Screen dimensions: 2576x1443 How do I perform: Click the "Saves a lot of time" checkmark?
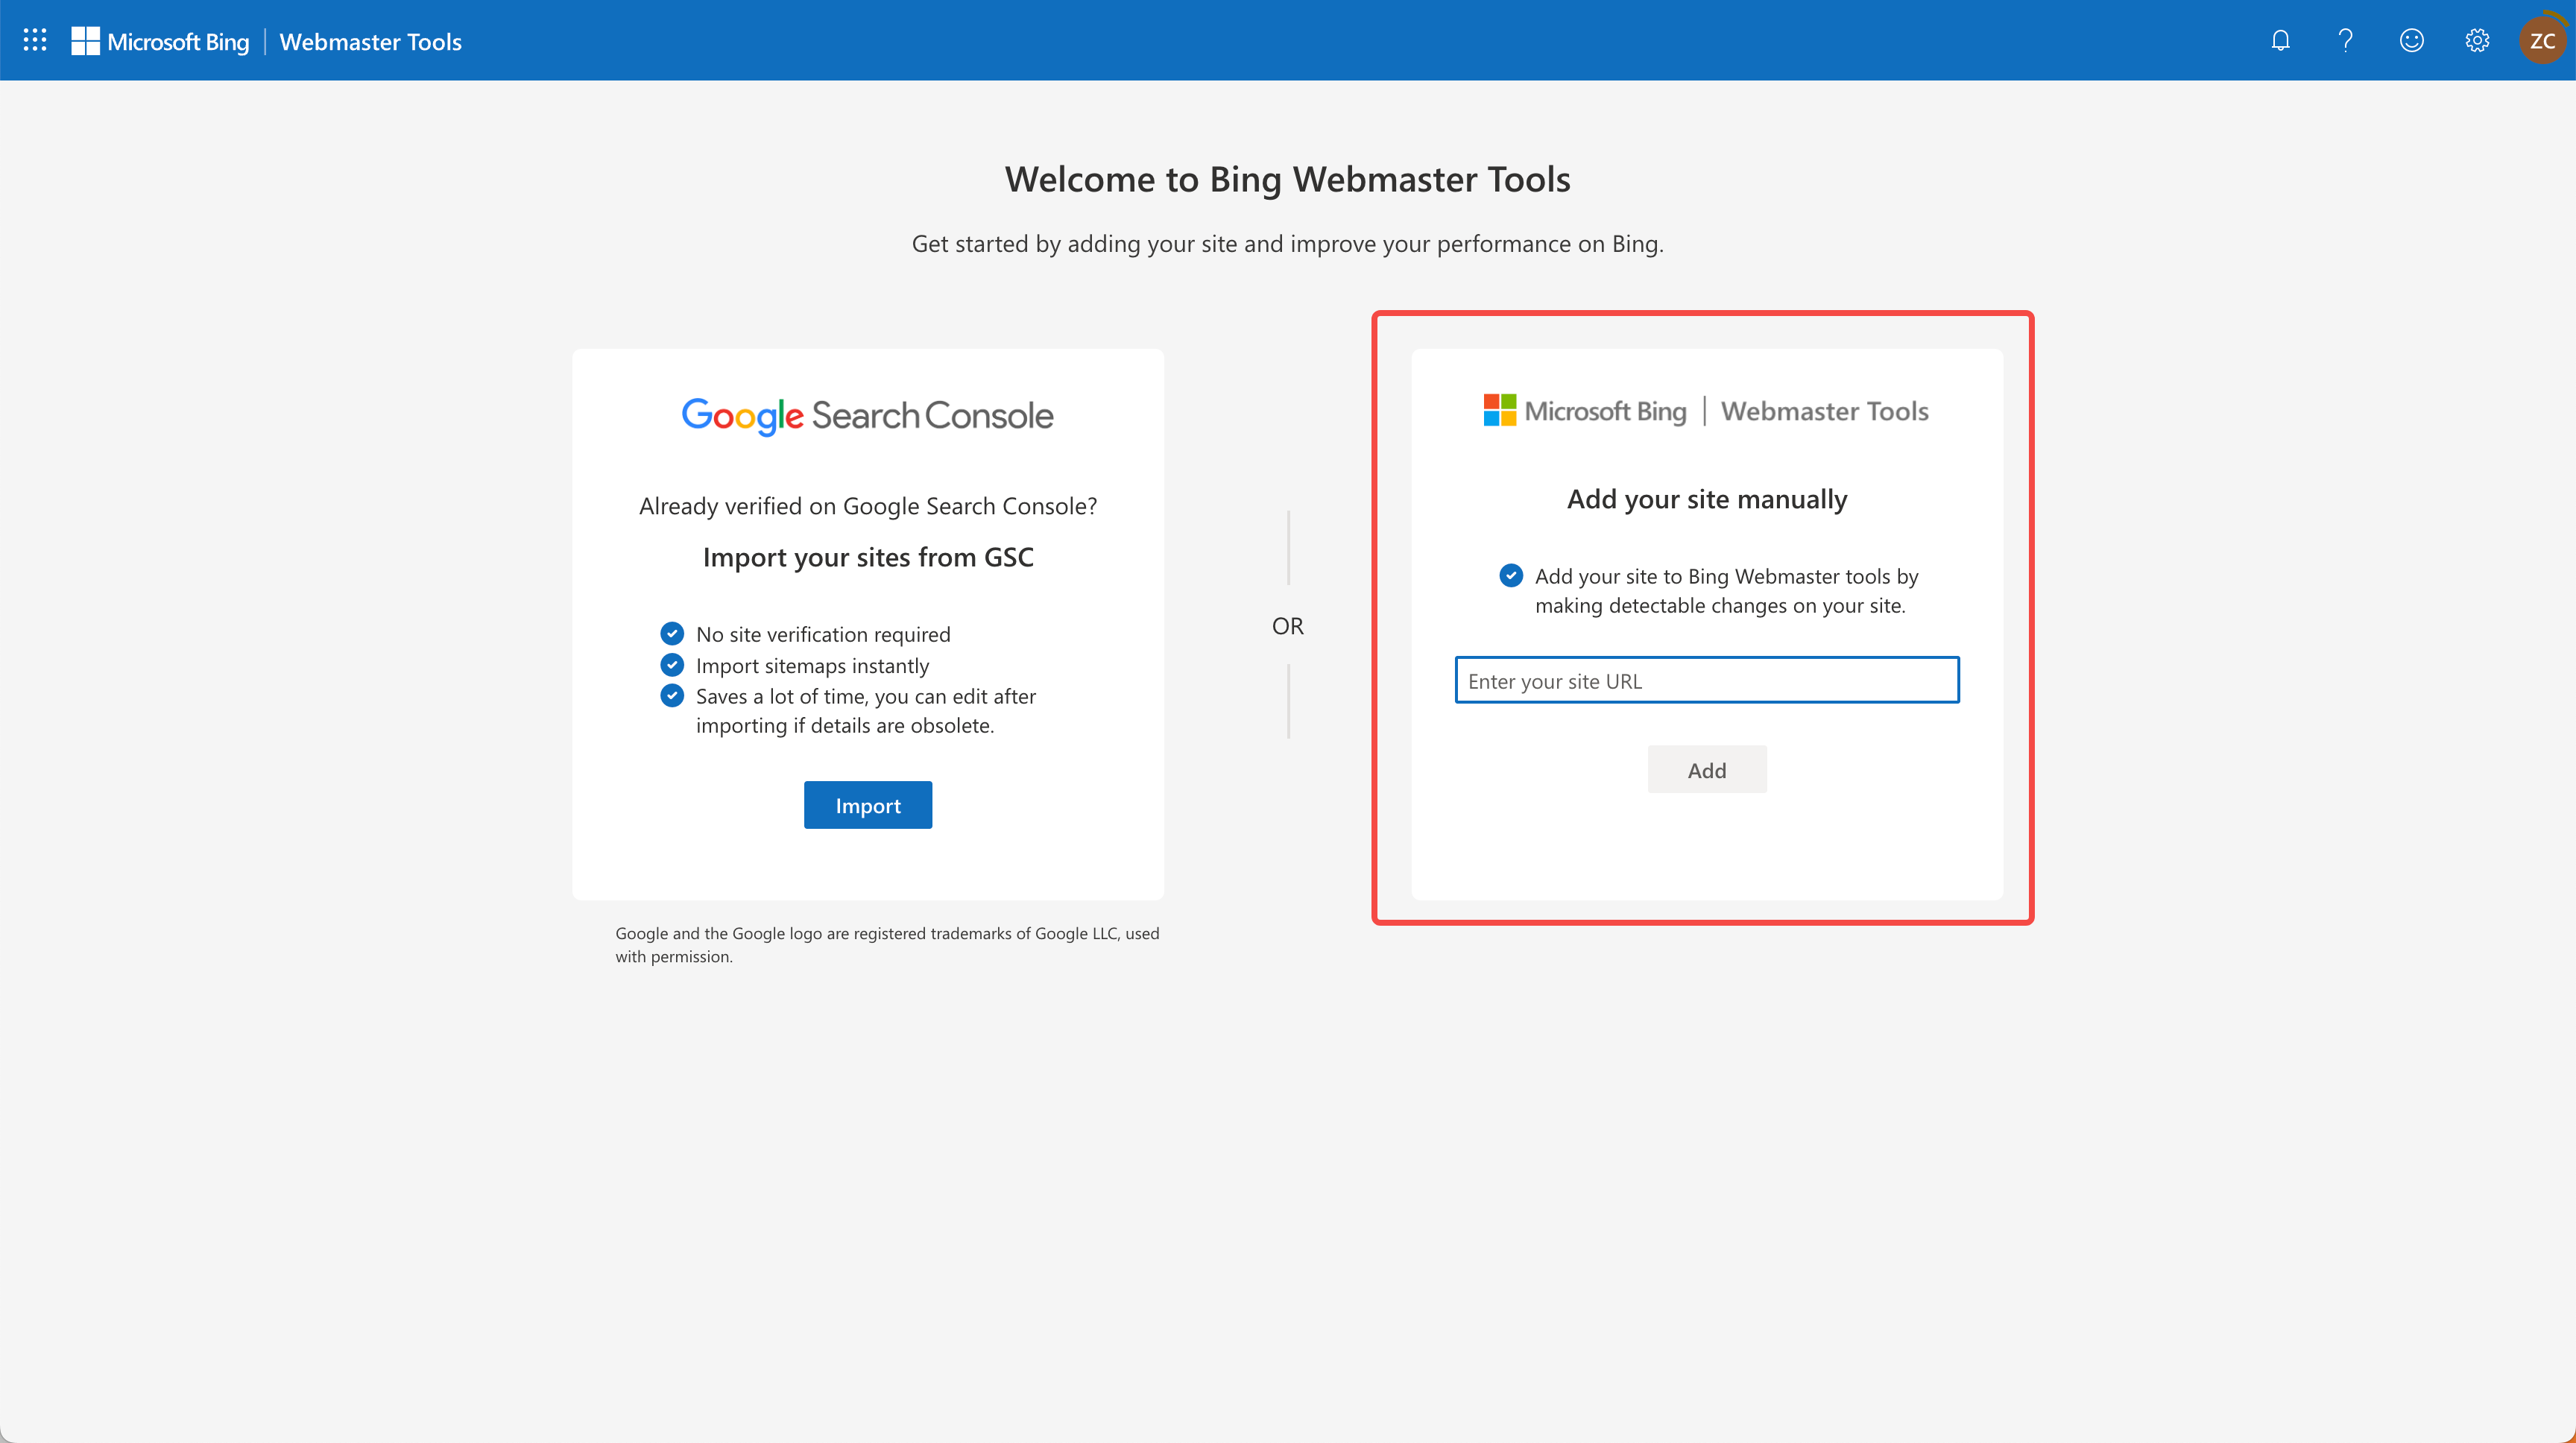coord(672,696)
